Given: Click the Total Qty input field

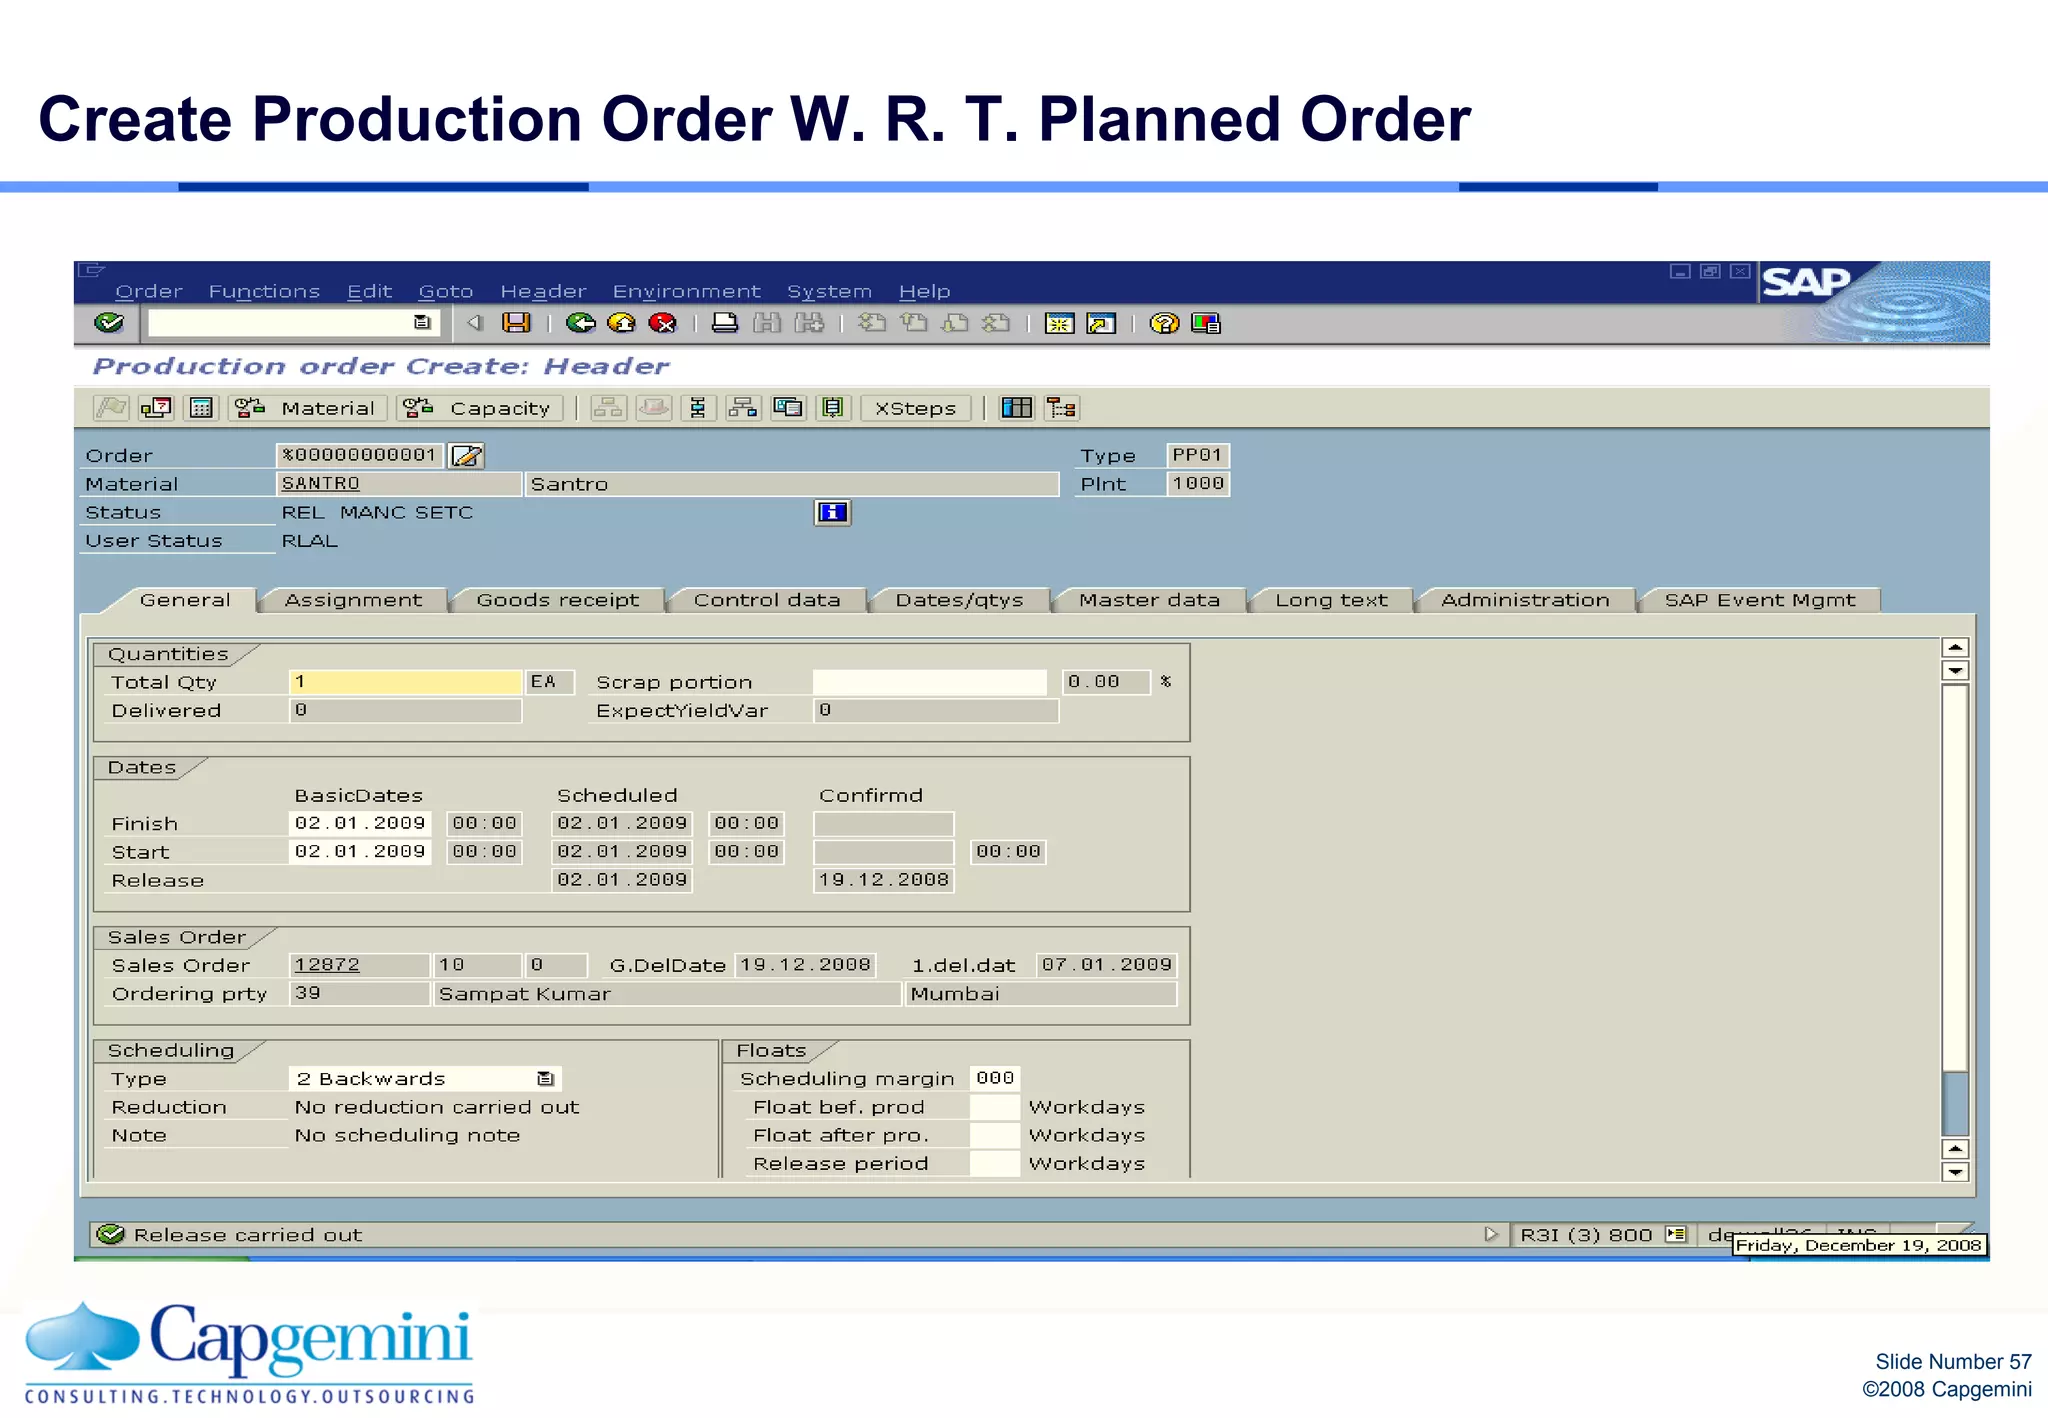Looking at the screenshot, I should (x=405, y=682).
